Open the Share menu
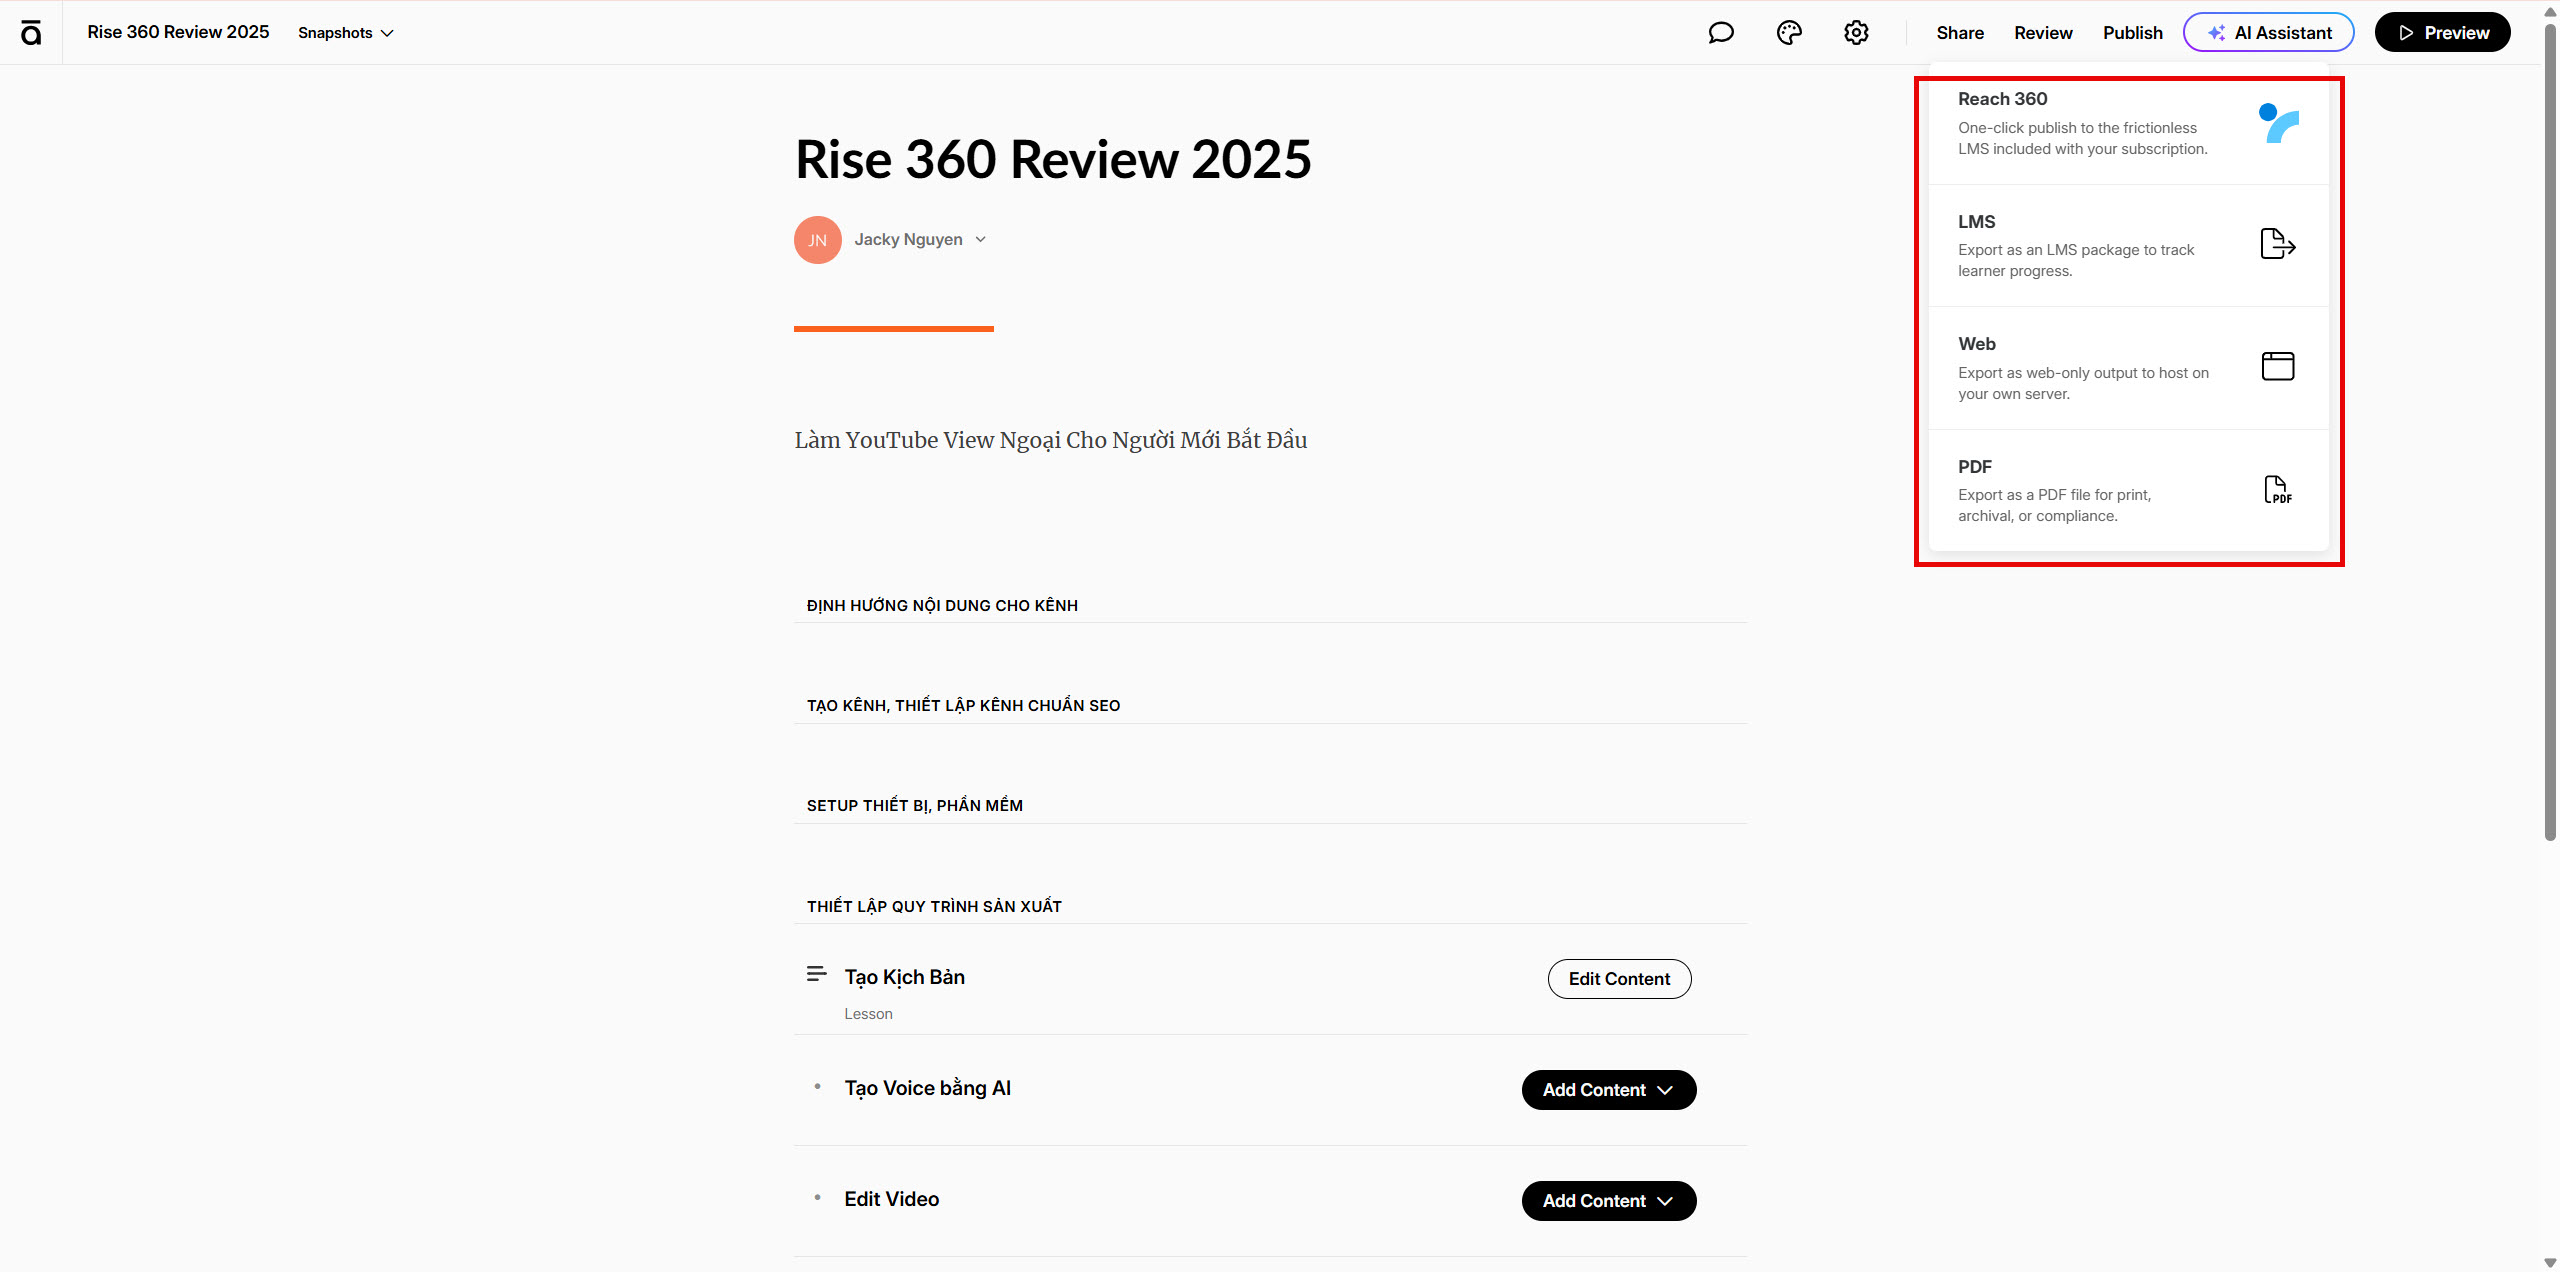 (x=1959, y=33)
